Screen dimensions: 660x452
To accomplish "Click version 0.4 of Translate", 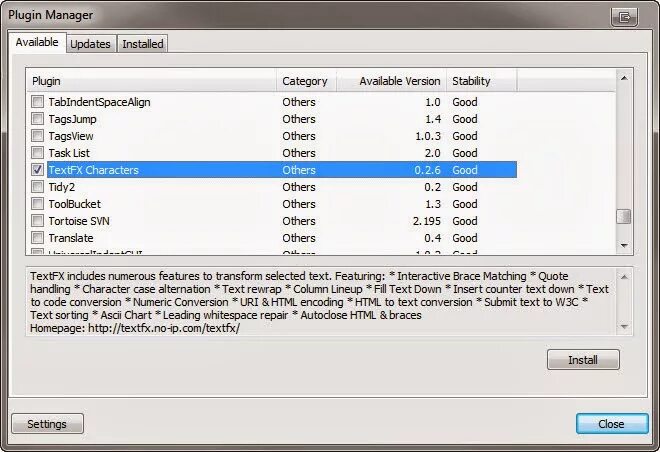I will 432,238.
